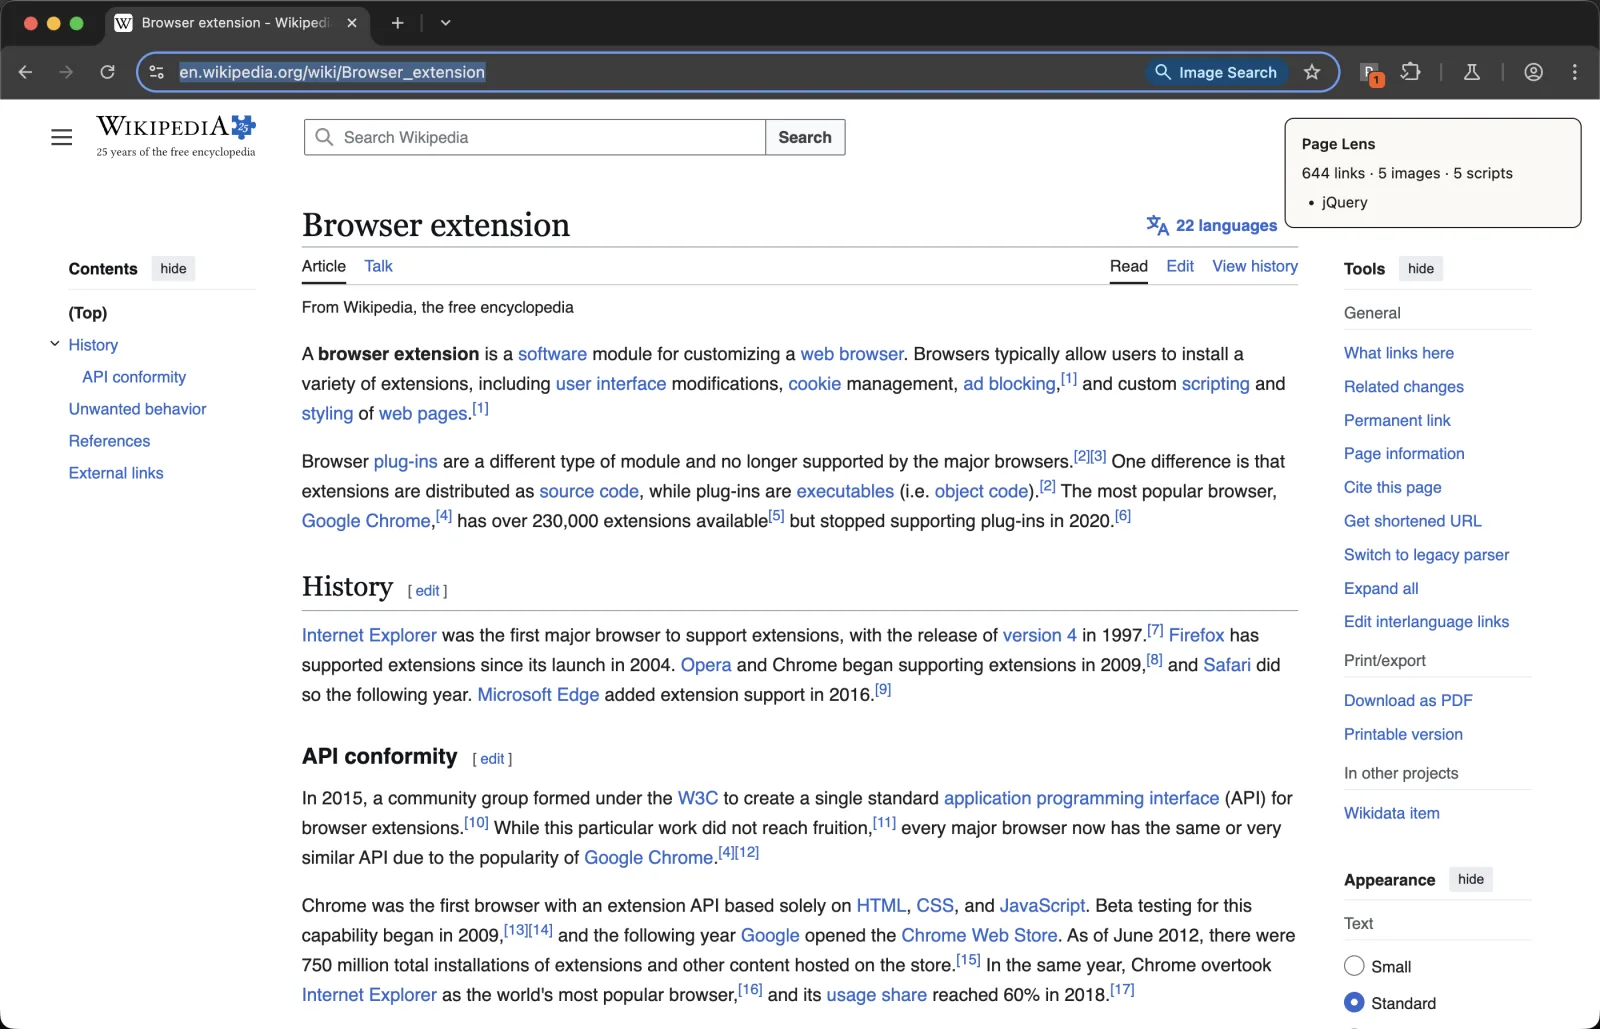This screenshot has height=1029, width=1600.
Task: Open the Microsoft Edge article link
Action: pyautogui.click(x=538, y=695)
